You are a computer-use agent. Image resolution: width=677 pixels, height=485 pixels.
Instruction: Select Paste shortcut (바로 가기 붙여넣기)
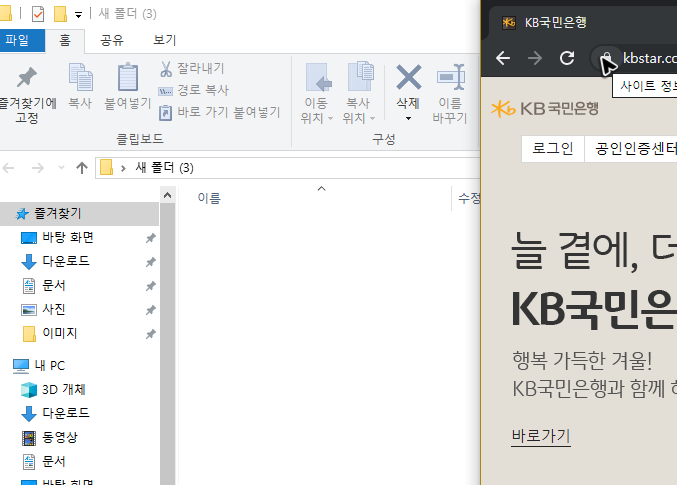click(220, 112)
